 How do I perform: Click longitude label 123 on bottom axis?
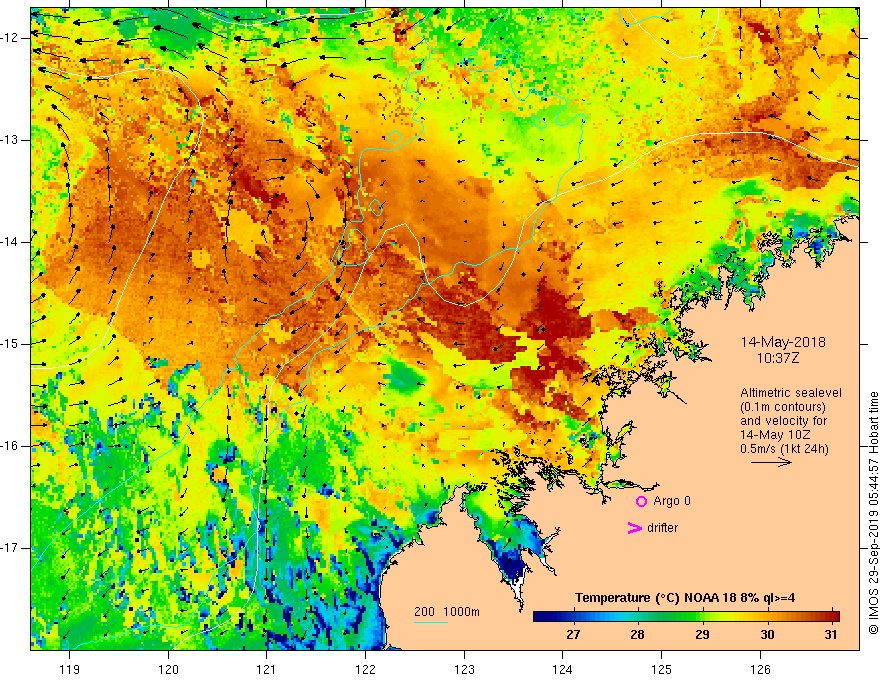pyautogui.click(x=464, y=670)
